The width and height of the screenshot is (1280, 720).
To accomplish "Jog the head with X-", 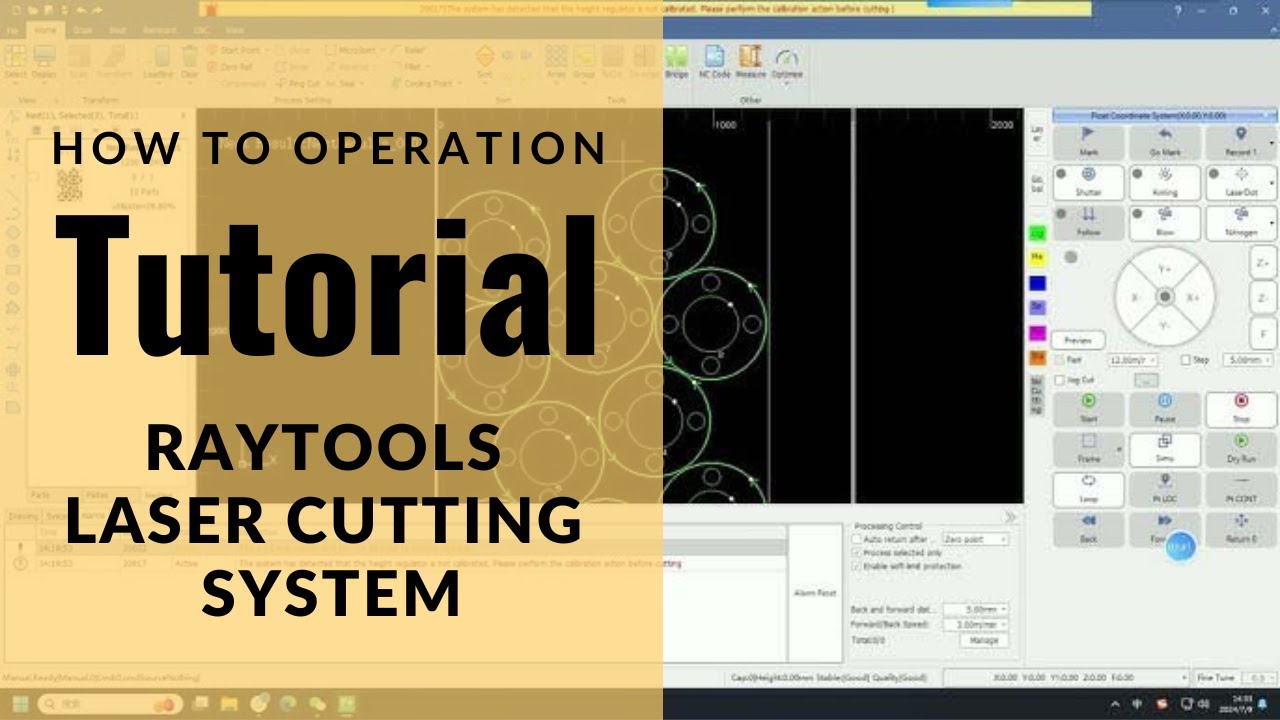I will tap(1136, 298).
